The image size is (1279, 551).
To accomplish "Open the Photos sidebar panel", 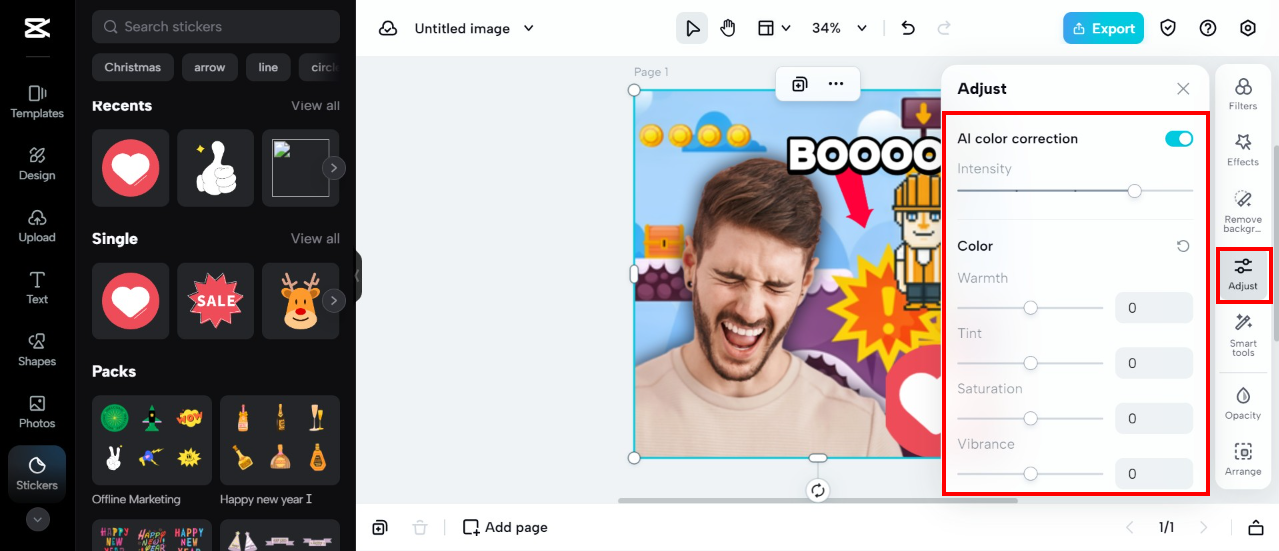I will coord(37,412).
